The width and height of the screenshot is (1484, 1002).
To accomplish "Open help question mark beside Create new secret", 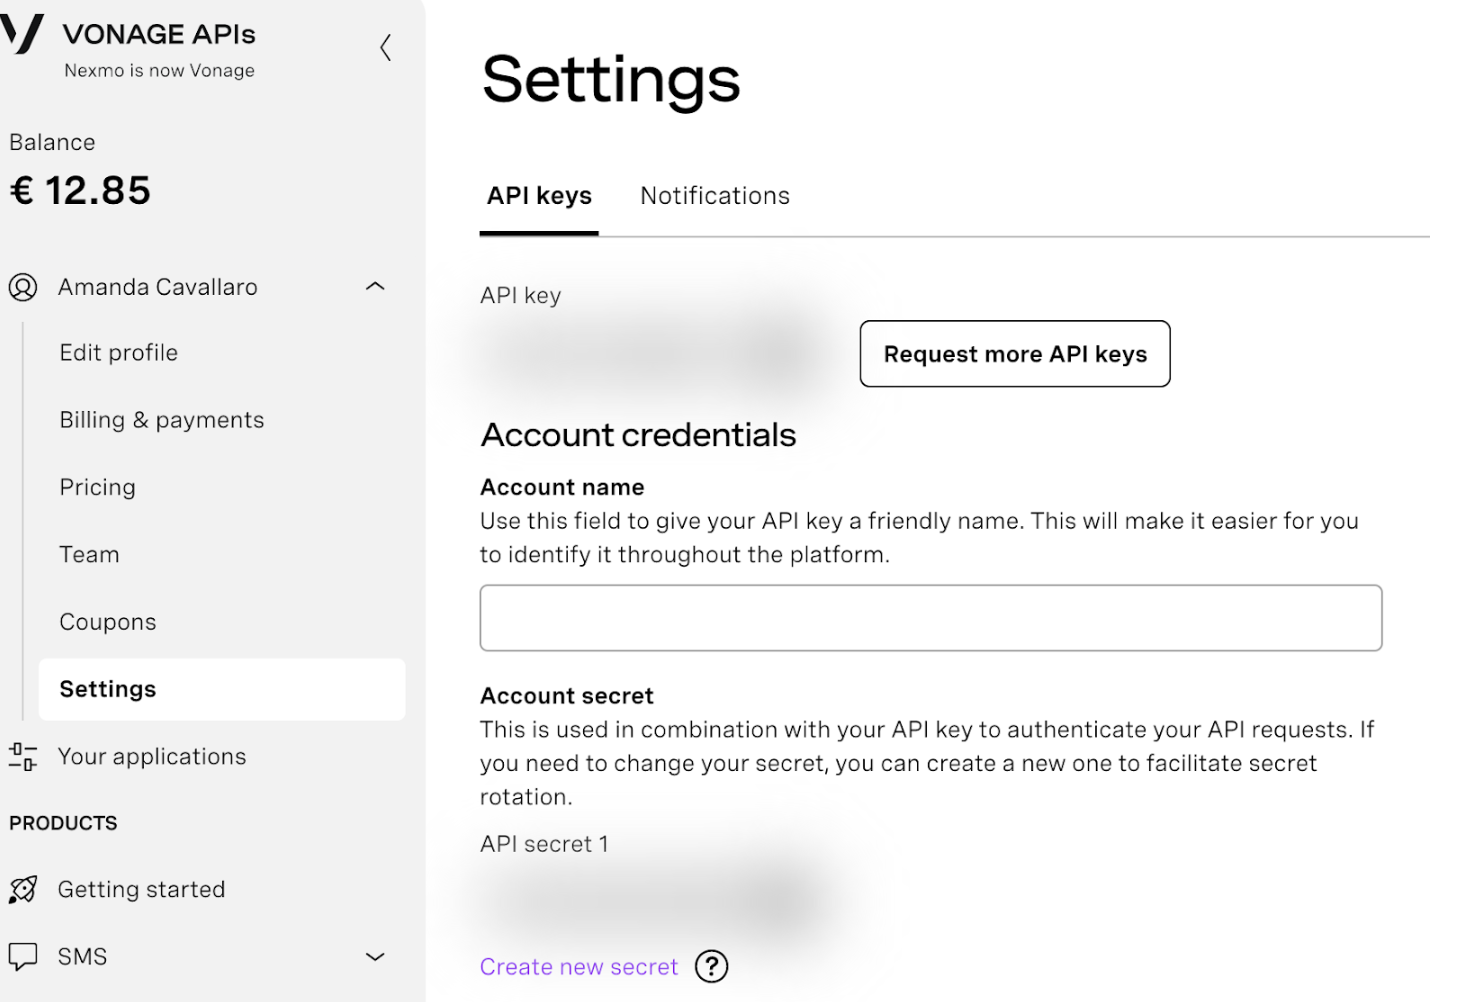I will coord(711,967).
